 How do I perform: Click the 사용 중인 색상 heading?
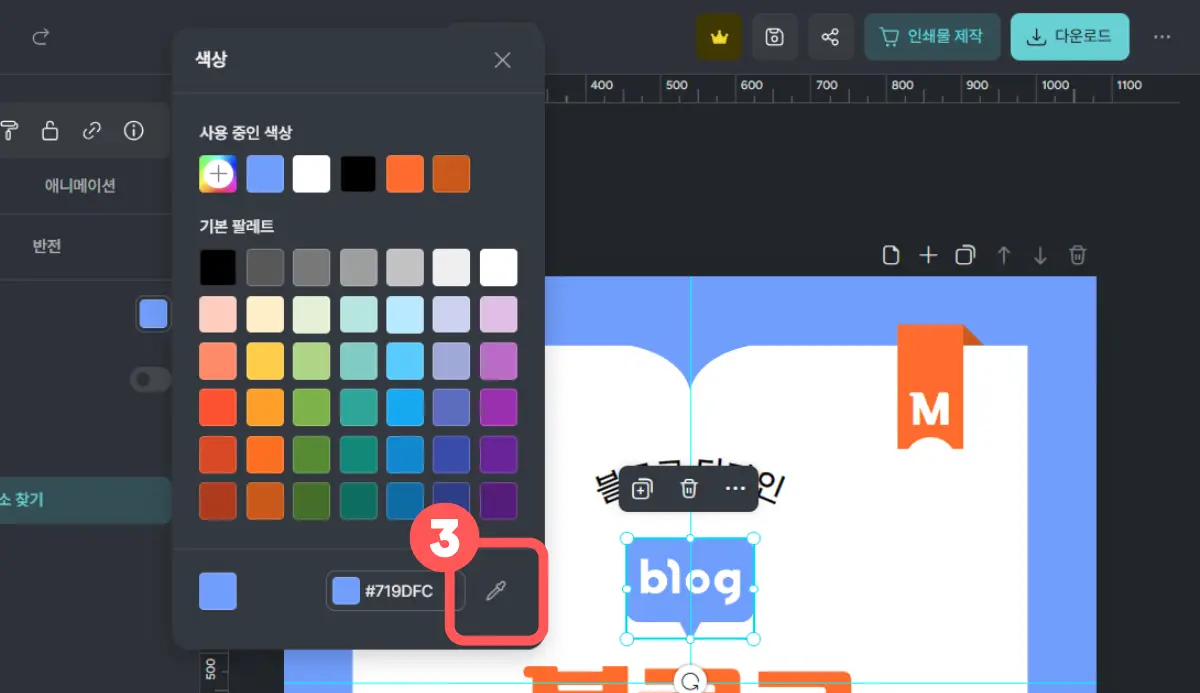pyautogui.click(x=245, y=132)
